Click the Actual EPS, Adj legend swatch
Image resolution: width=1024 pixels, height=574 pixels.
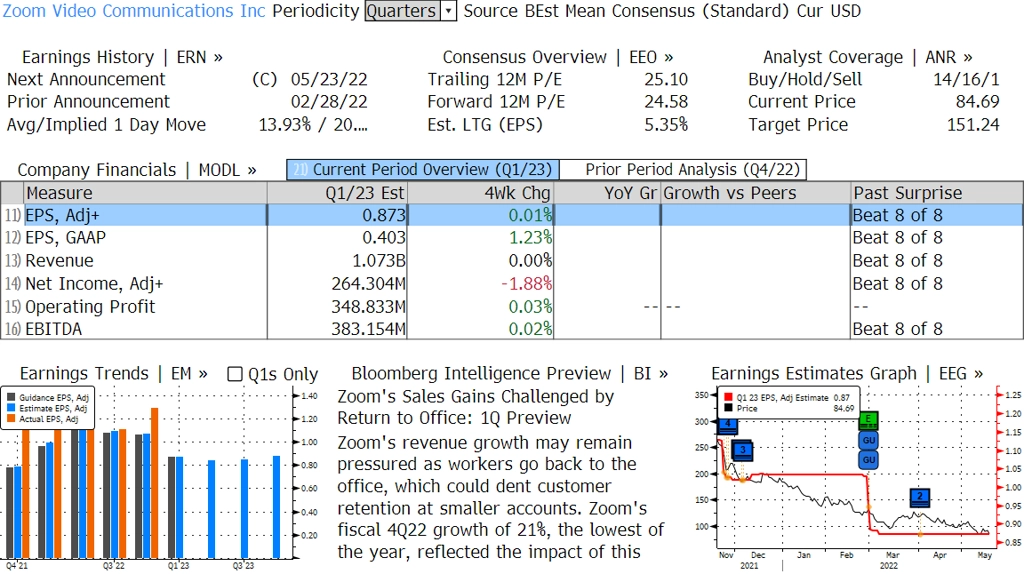pos(11,419)
